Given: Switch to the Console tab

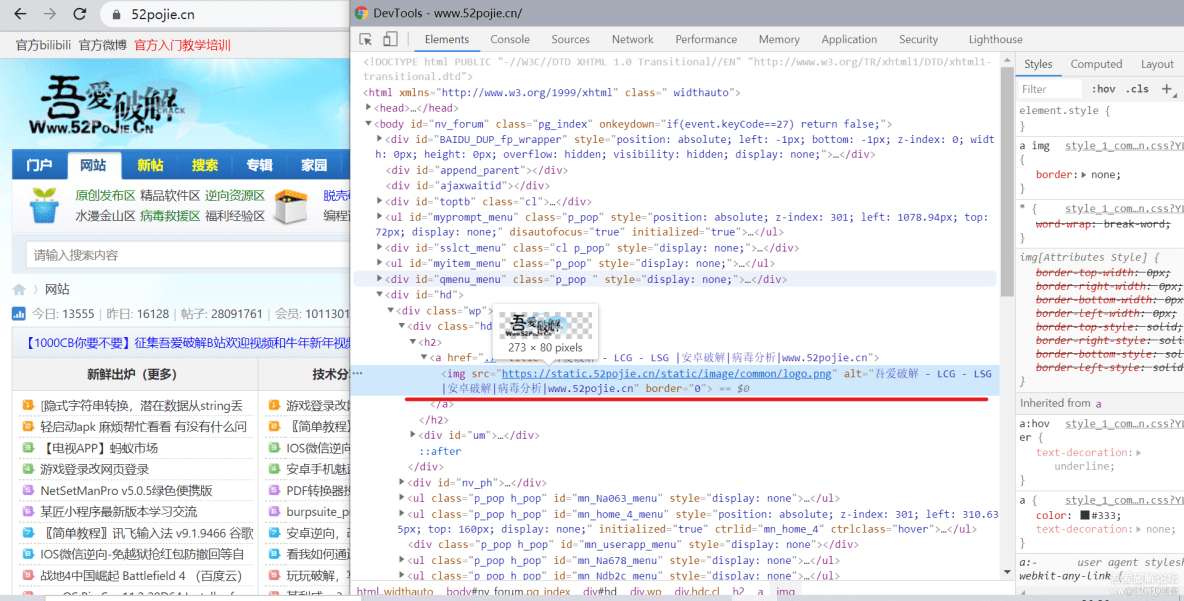Looking at the screenshot, I should [510, 39].
